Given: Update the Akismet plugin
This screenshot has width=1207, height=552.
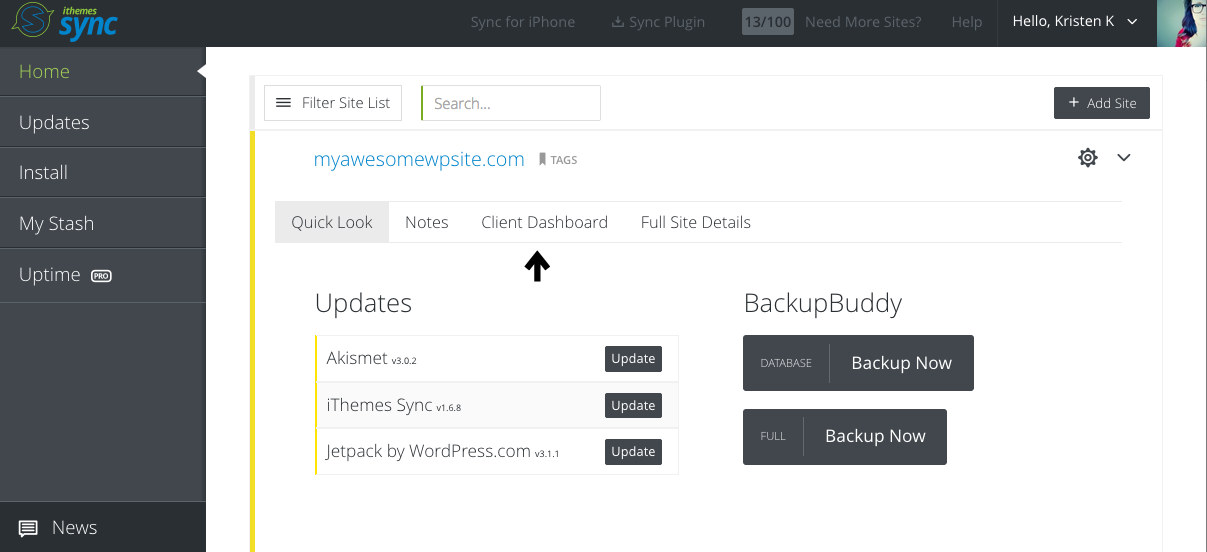Looking at the screenshot, I should [x=633, y=359].
